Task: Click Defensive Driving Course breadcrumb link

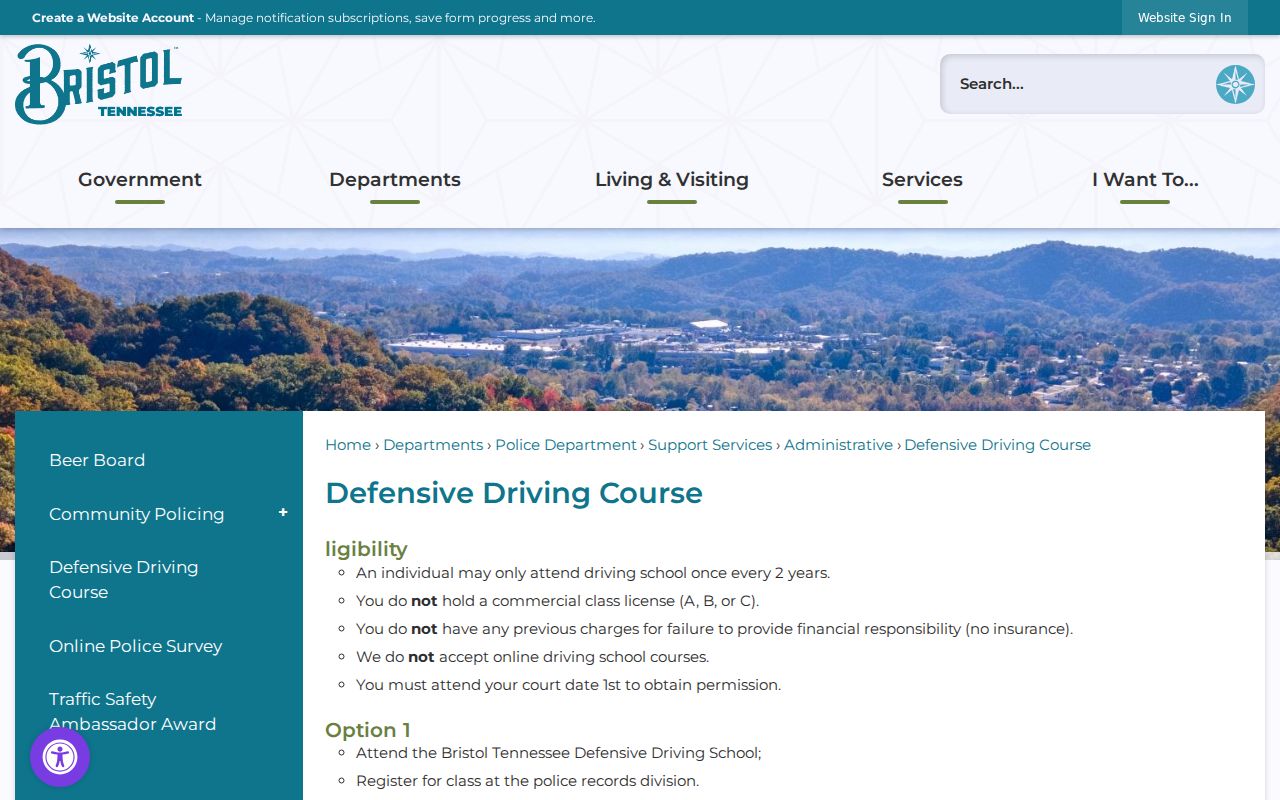Action: point(997,445)
